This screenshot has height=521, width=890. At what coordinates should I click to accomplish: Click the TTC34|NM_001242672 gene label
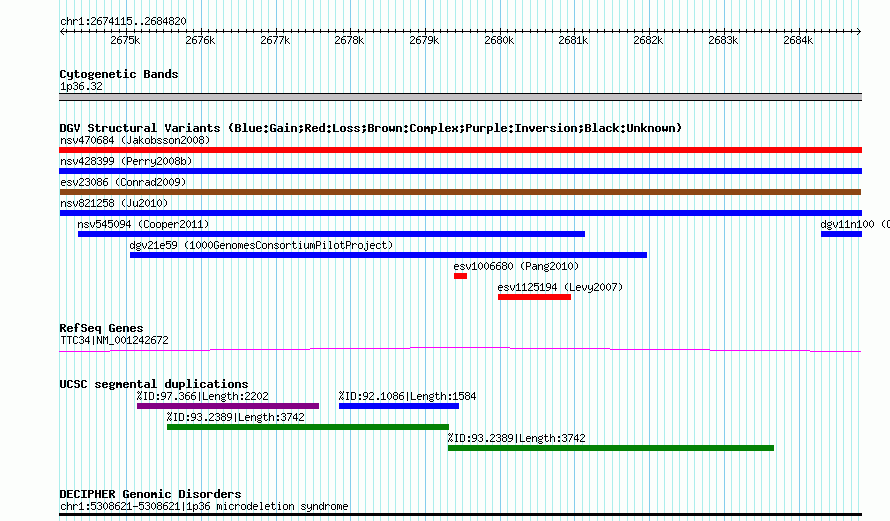click(x=114, y=341)
